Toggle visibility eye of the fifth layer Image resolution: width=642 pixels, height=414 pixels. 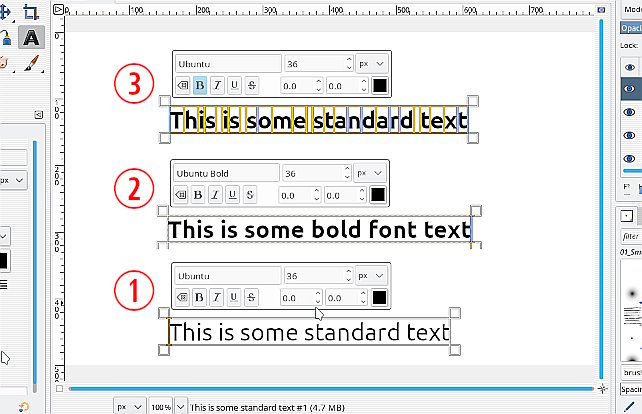click(x=630, y=159)
